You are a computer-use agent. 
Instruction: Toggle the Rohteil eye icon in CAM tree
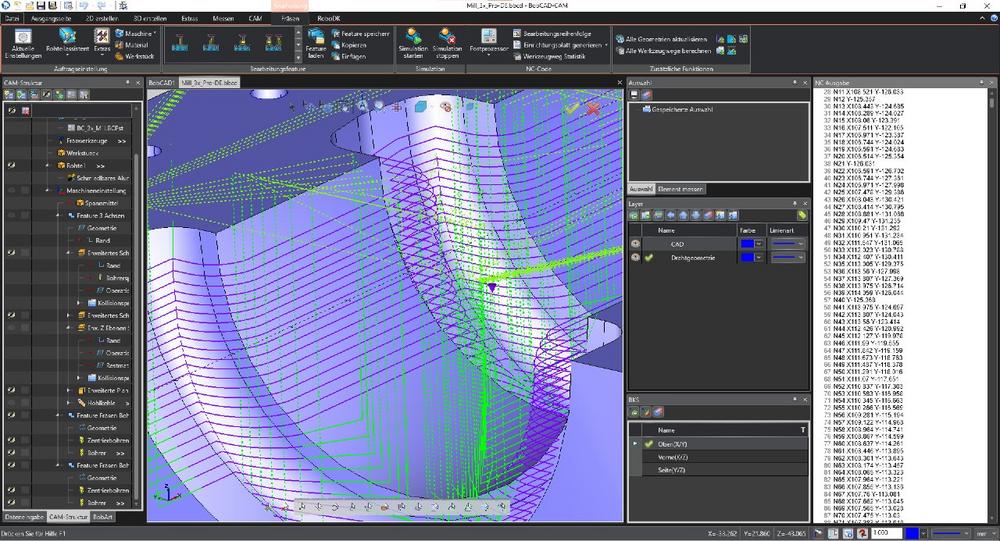pos(11,165)
